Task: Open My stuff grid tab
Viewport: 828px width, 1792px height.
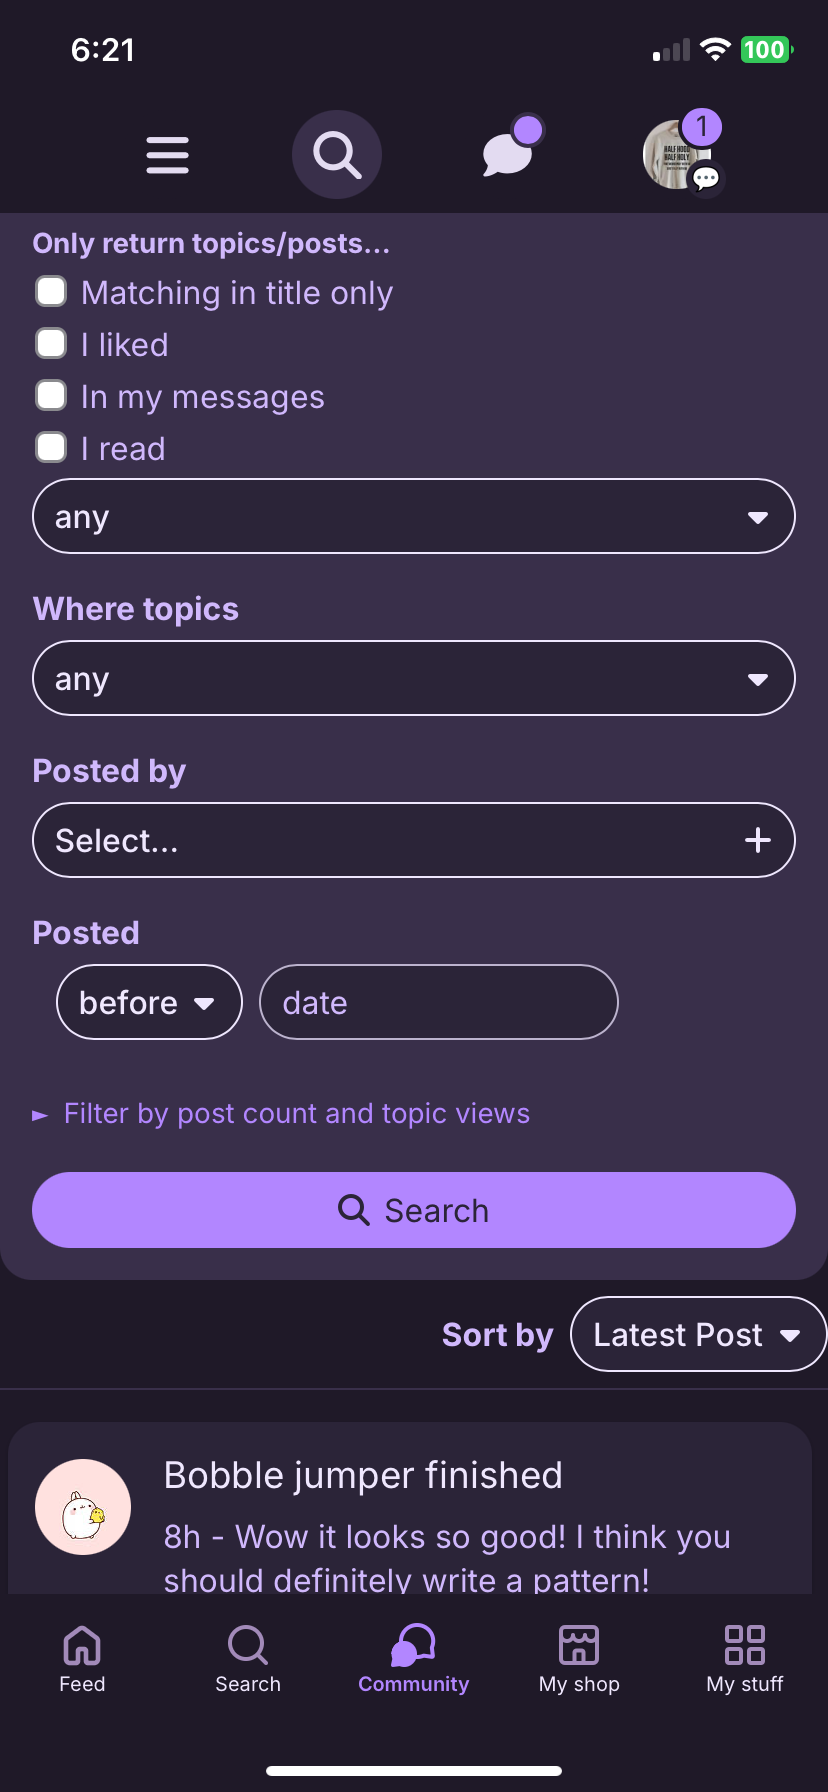Action: (744, 1659)
